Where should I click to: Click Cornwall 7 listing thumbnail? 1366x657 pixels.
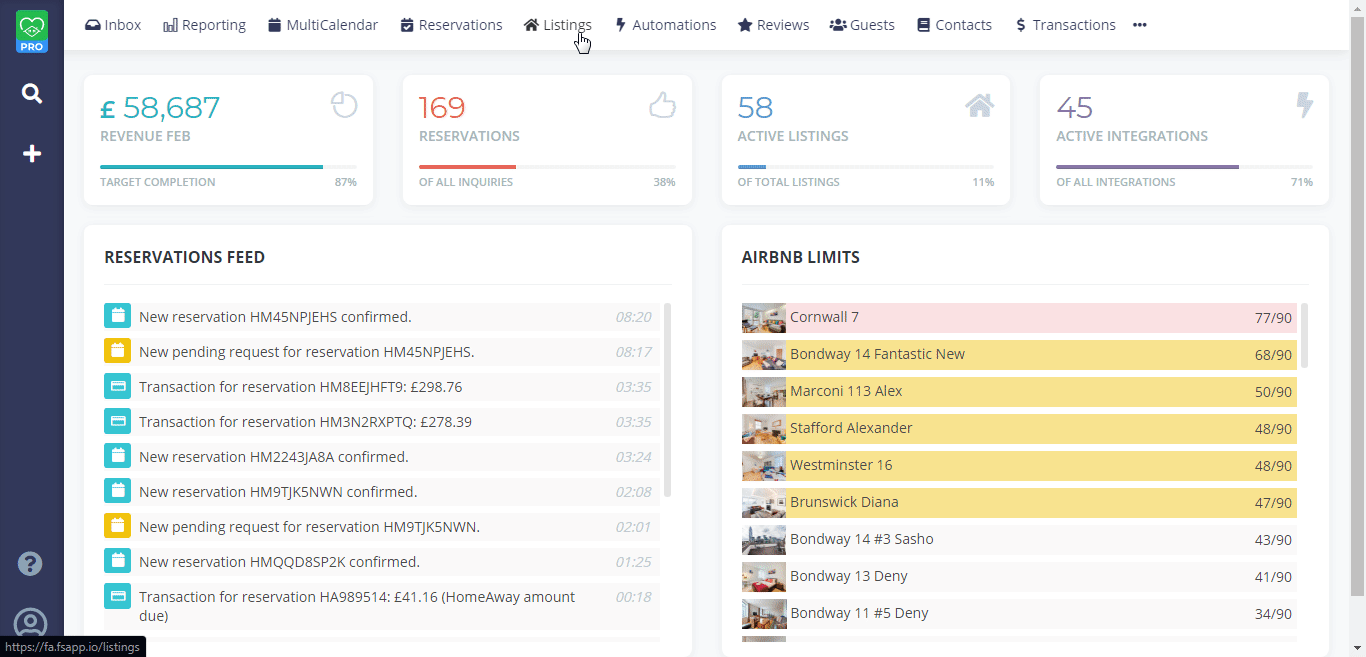pyautogui.click(x=764, y=318)
